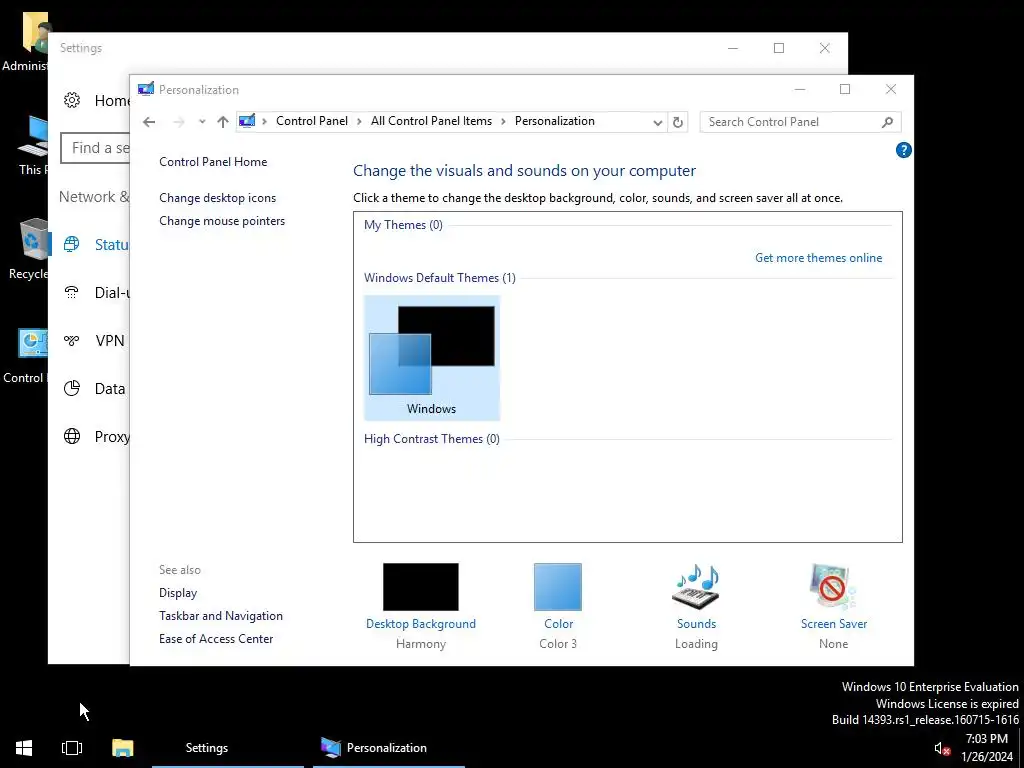Open Display under See also
This screenshot has height=768, width=1024.
178,593
